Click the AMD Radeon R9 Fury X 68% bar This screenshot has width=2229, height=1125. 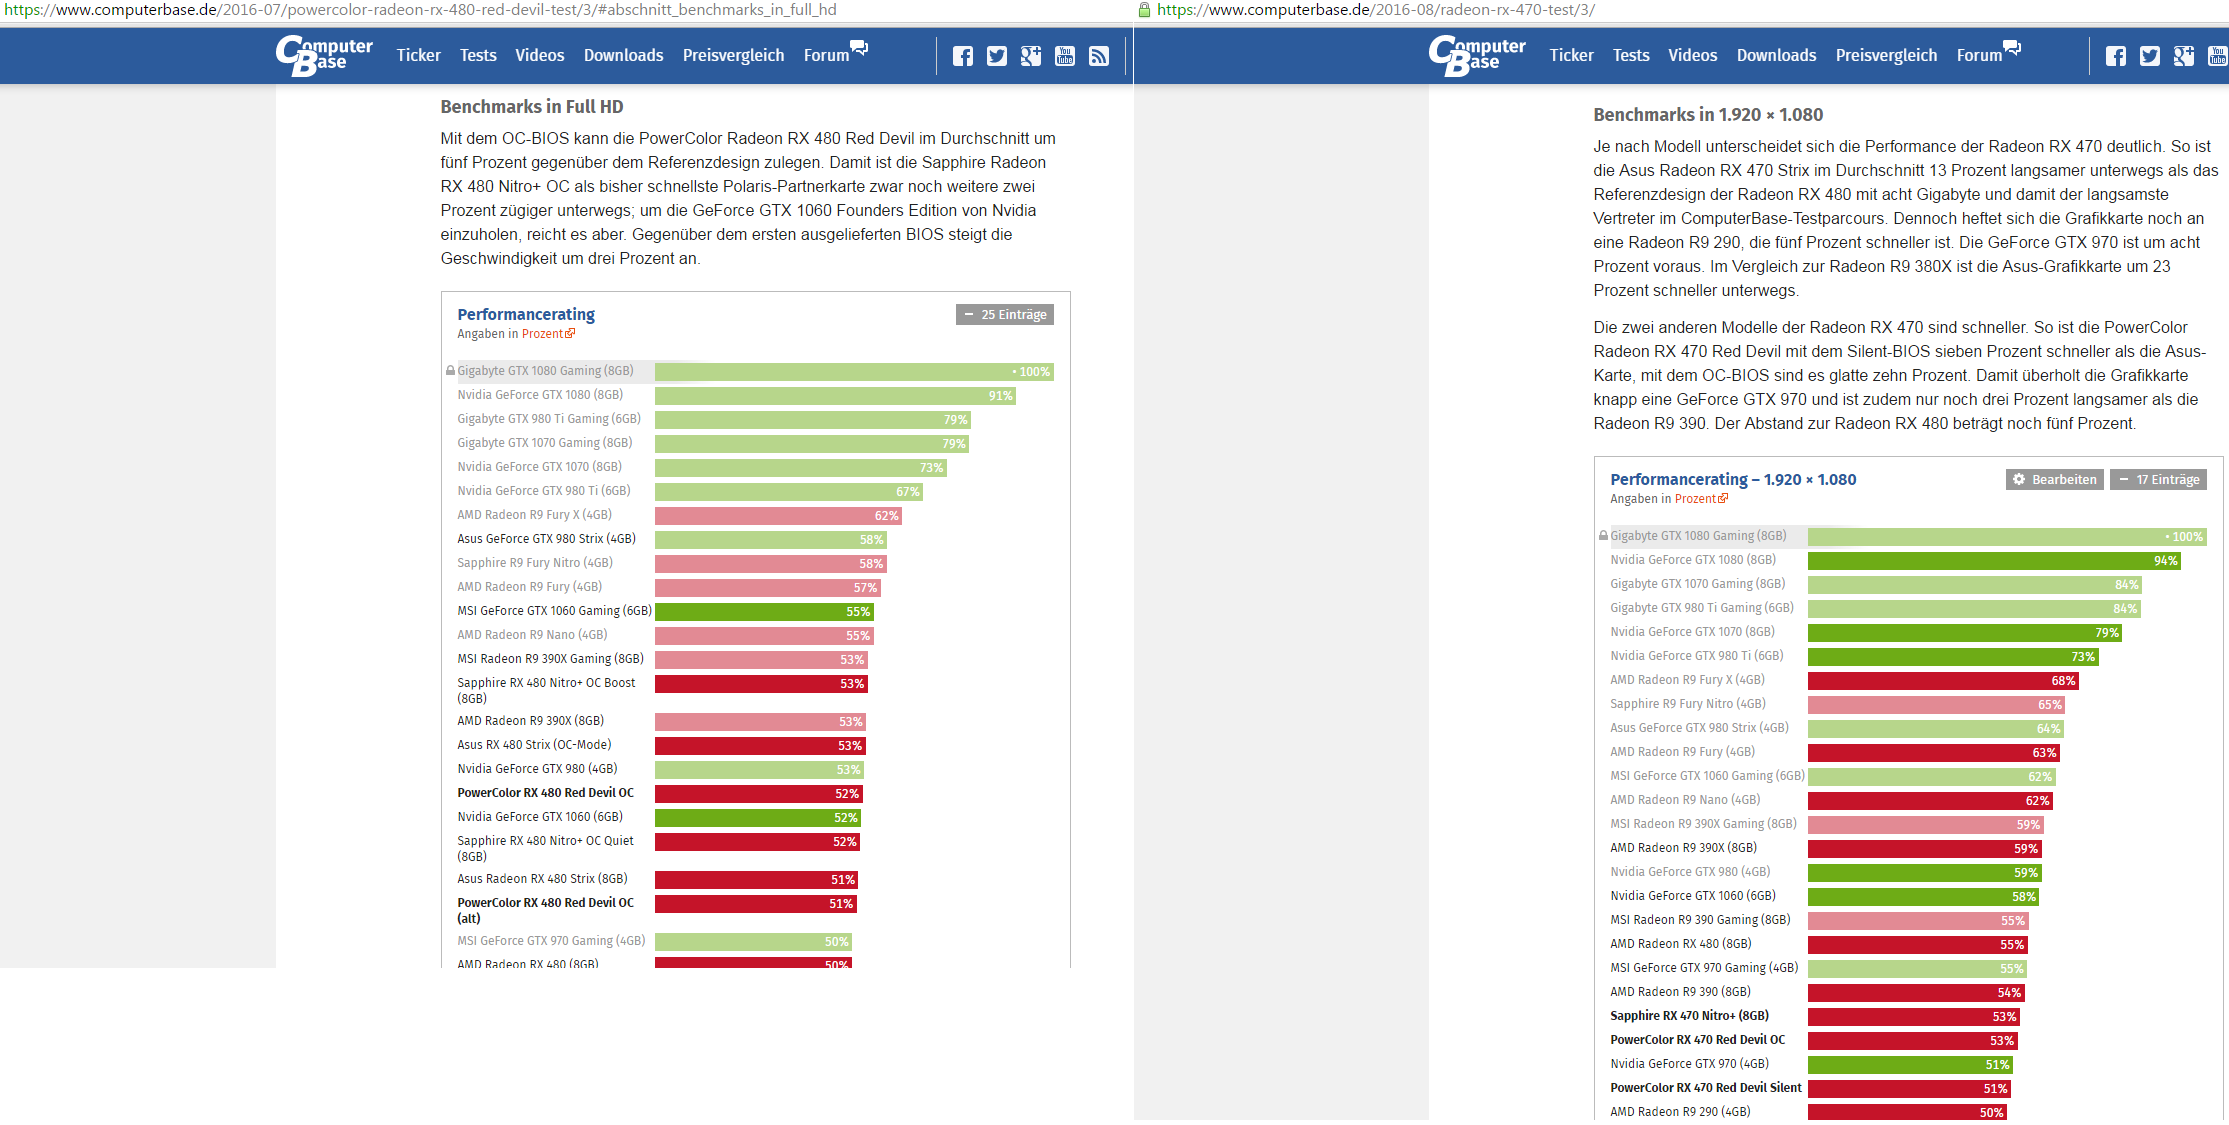click(1942, 681)
